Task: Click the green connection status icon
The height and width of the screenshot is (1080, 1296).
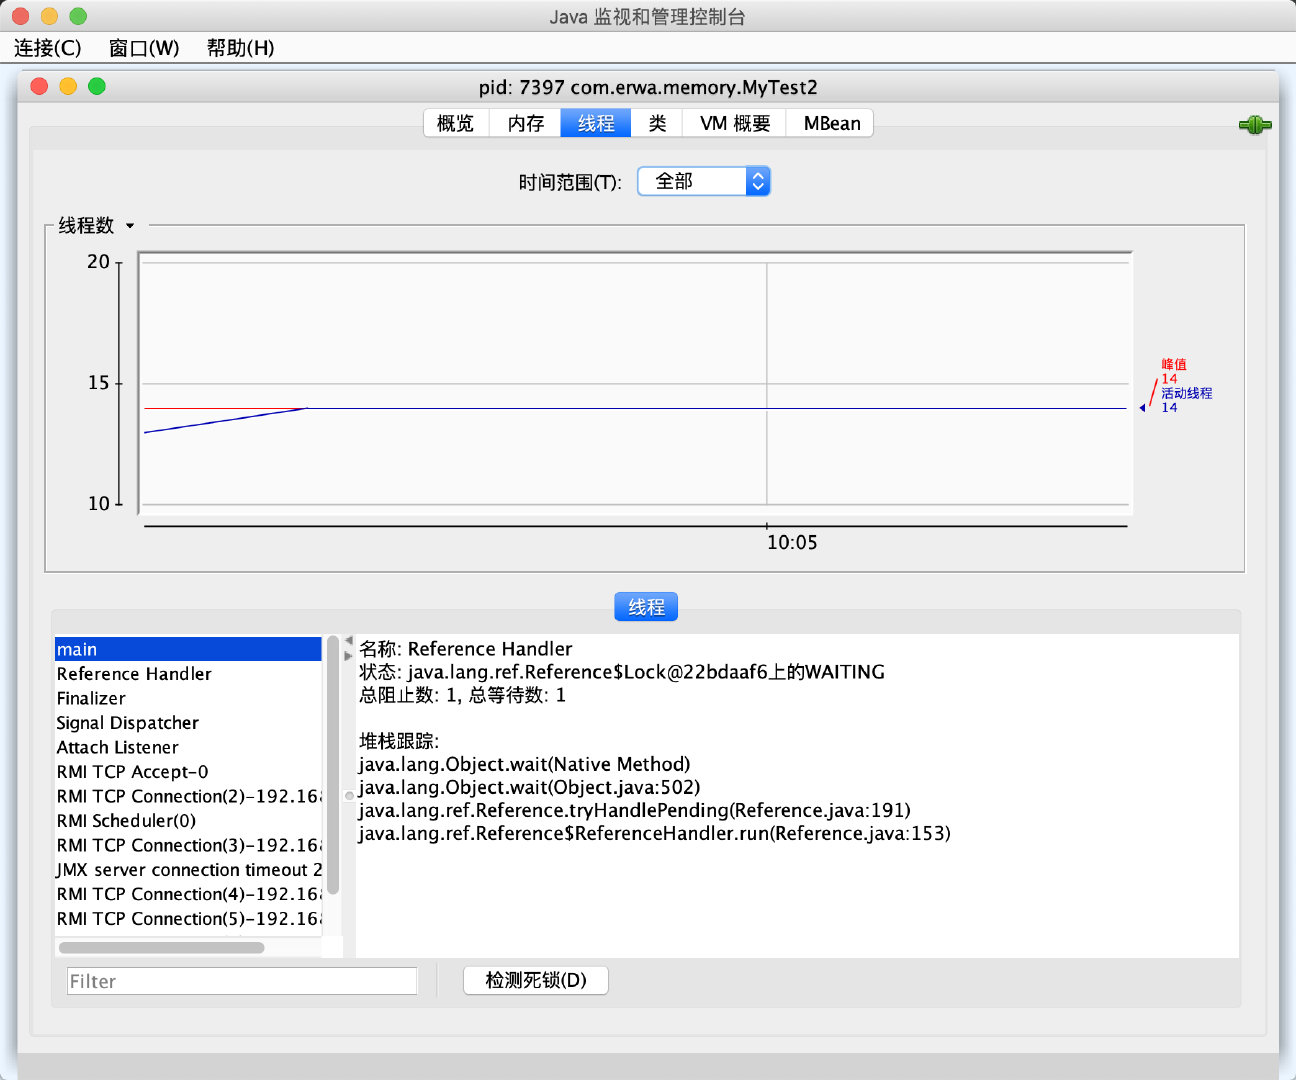Action: click(x=1255, y=125)
